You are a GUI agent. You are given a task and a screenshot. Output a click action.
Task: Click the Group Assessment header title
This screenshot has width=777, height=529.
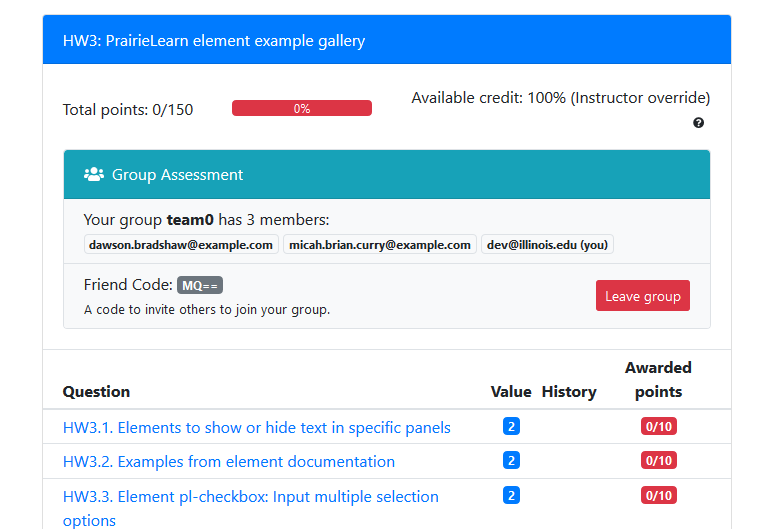coord(177,174)
